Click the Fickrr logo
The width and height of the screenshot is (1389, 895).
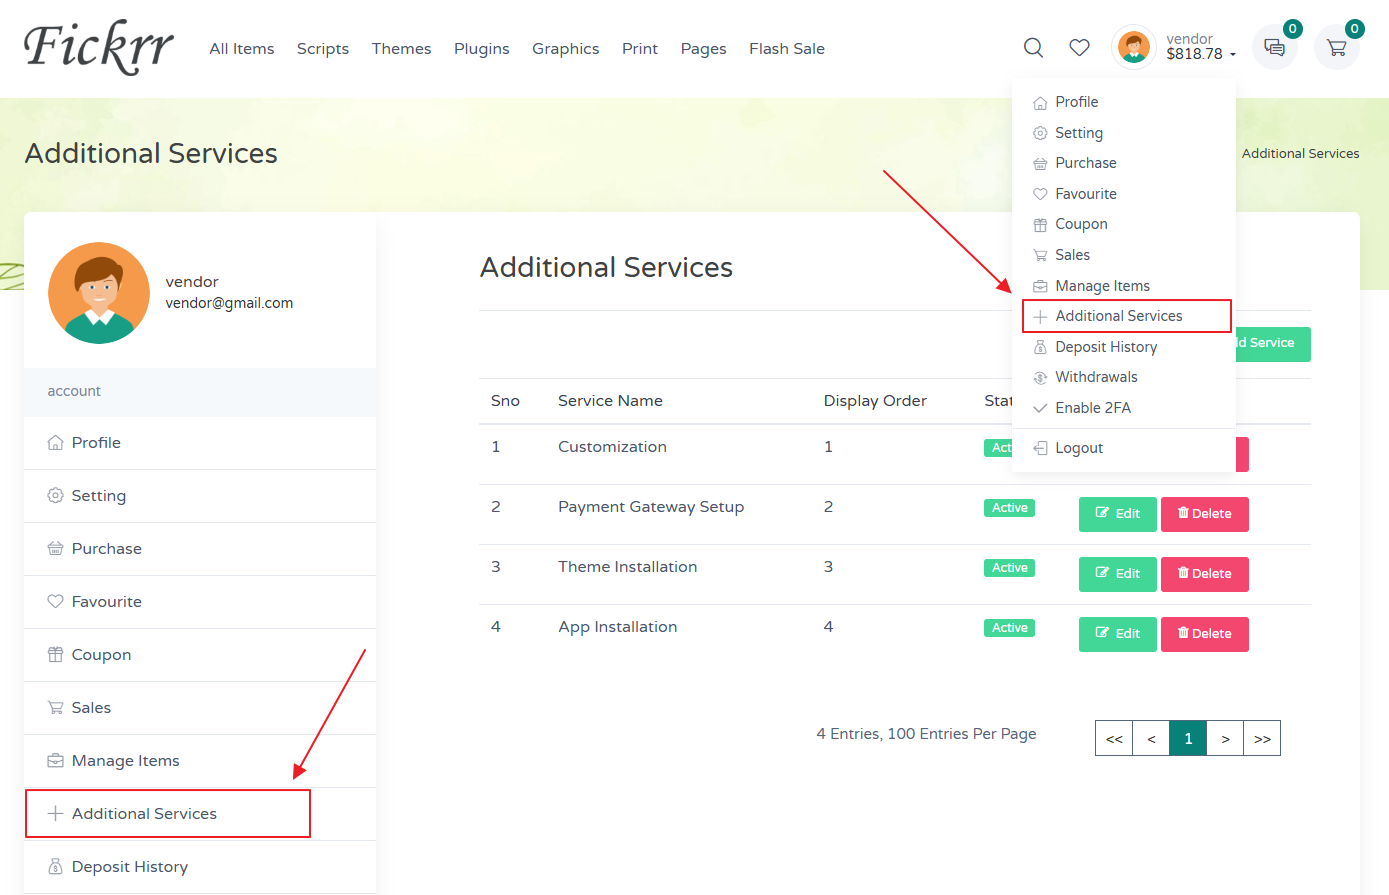point(98,48)
